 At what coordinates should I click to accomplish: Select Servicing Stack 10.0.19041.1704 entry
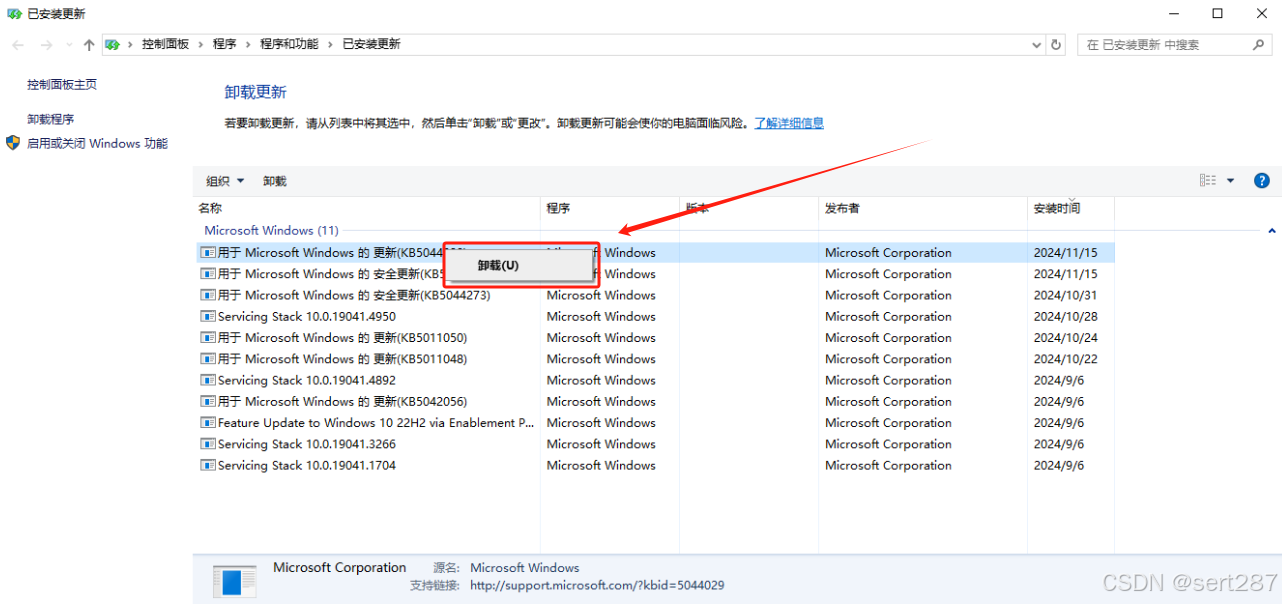click(654, 465)
